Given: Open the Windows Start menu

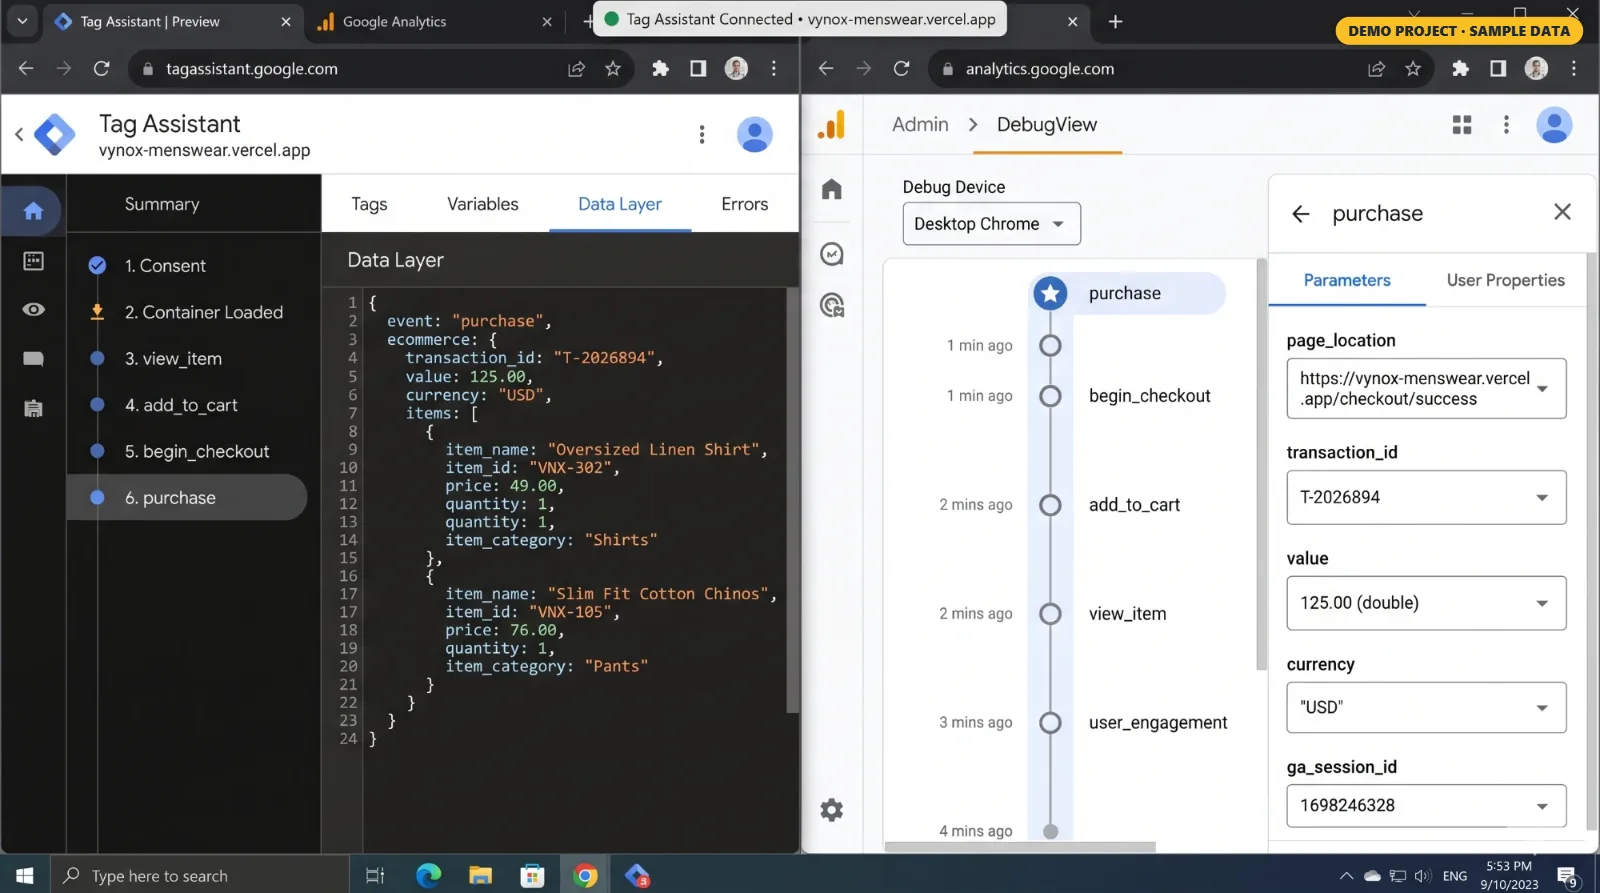Looking at the screenshot, I should [25, 875].
